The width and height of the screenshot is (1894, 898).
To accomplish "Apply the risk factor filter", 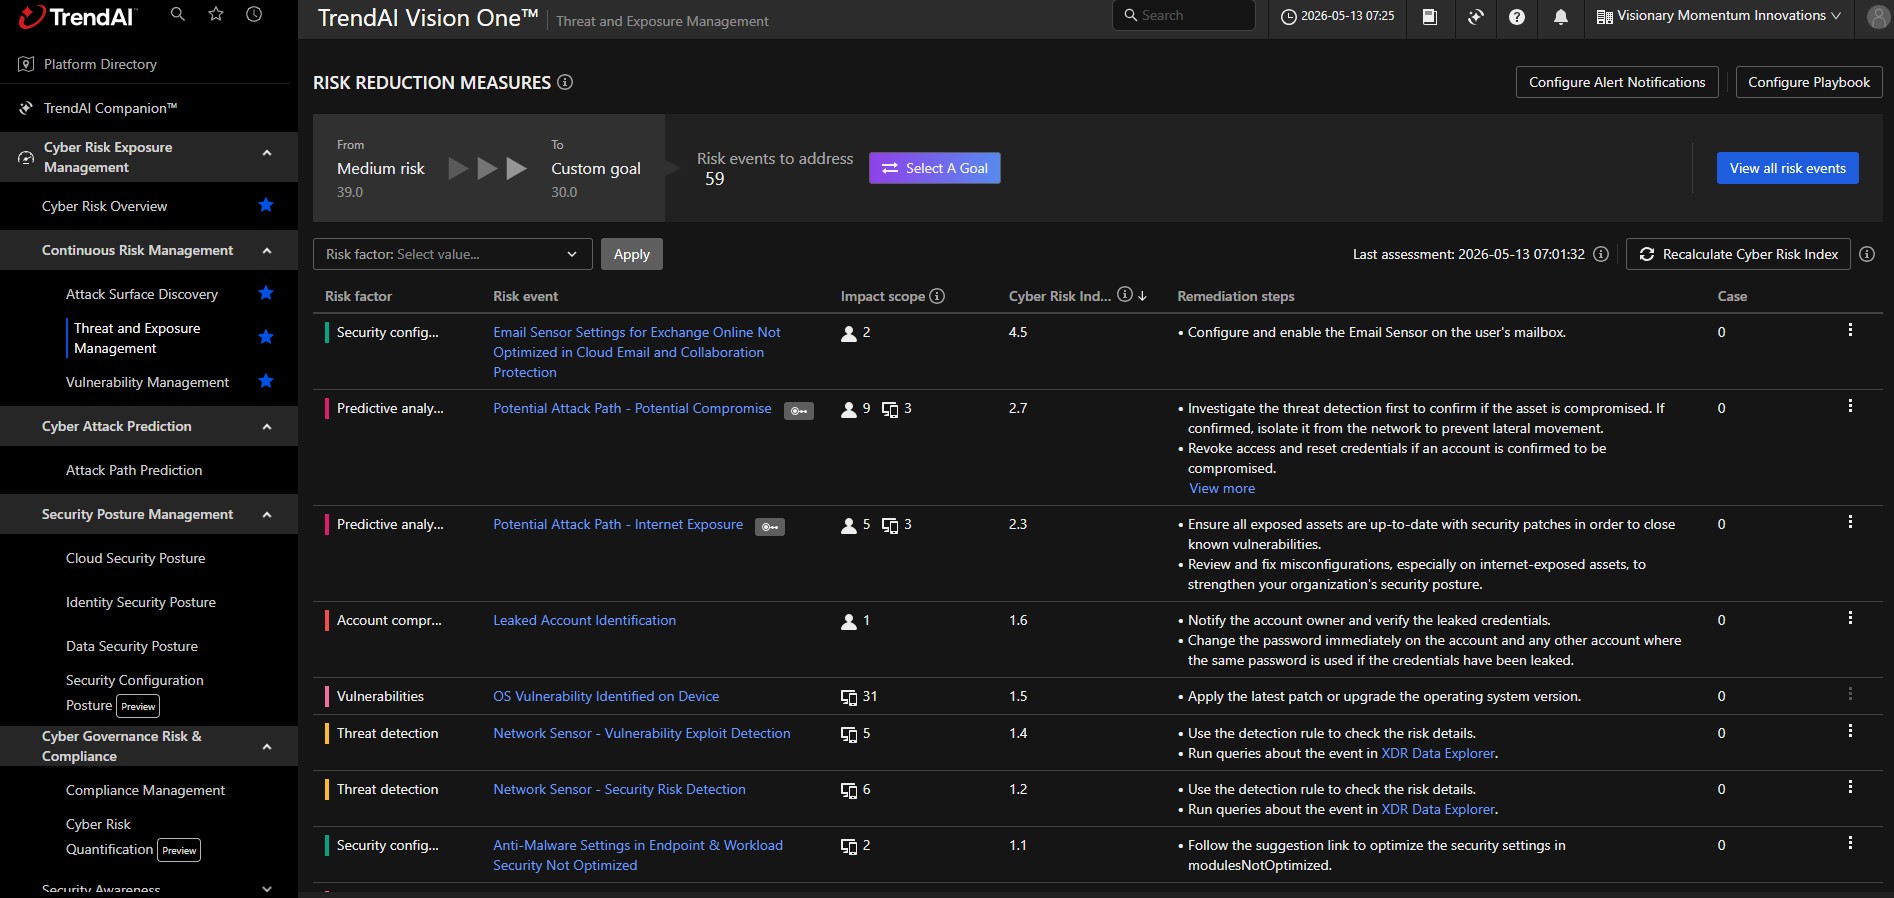I will (632, 254).
